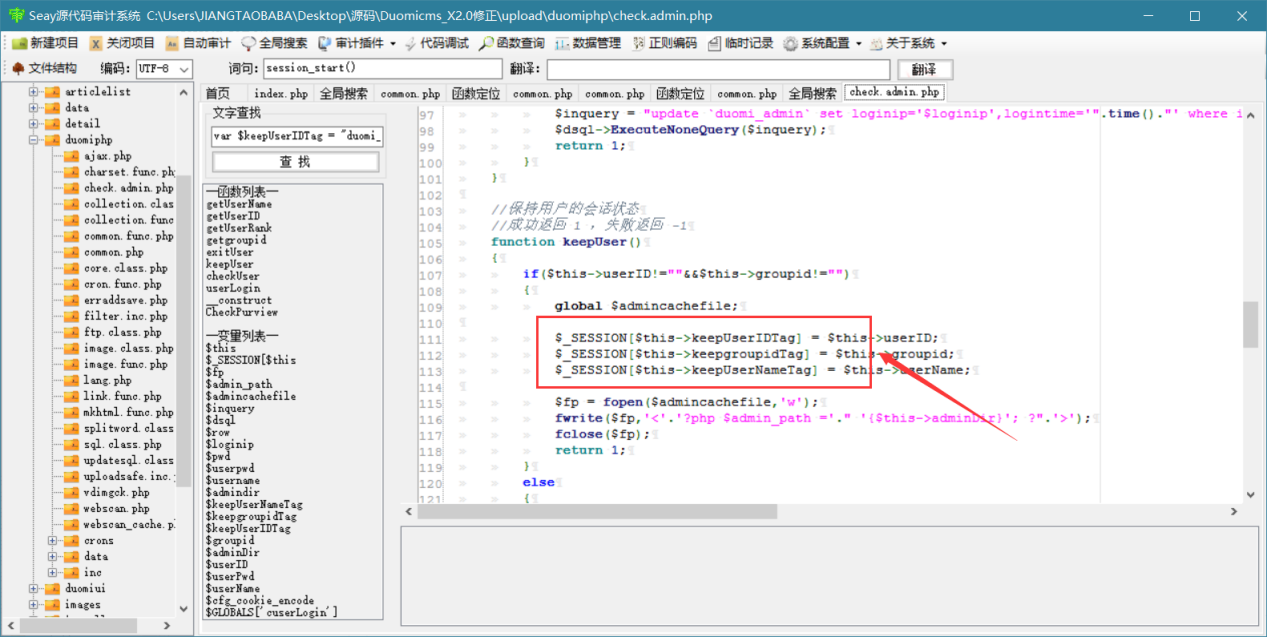
Task: Collapse the duomiphp folder in the file tree
Action: click(x=33, y=140)
